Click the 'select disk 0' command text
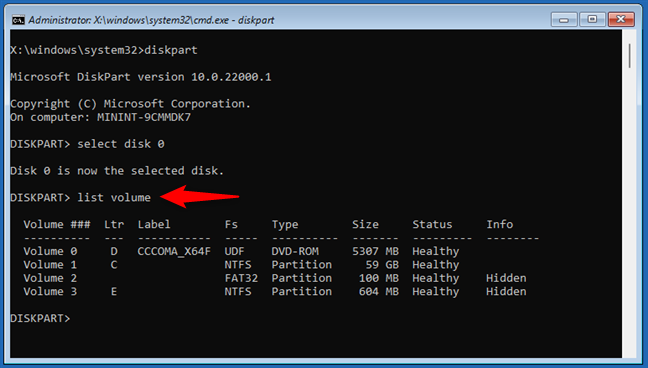The image size is (648, 368). click(x=121, y=144)
